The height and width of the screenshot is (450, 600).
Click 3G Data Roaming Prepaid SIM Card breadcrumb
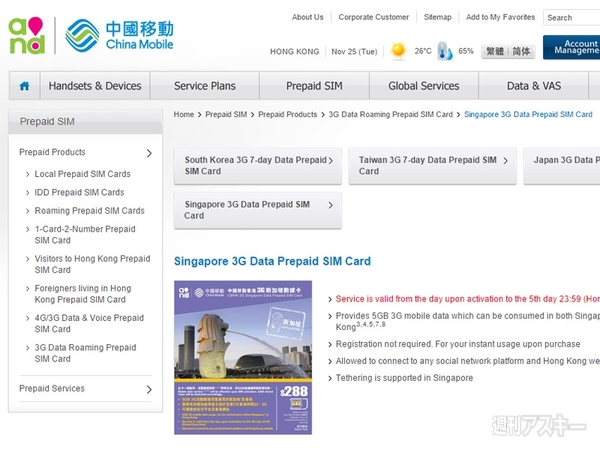click(x=391, y=114)
